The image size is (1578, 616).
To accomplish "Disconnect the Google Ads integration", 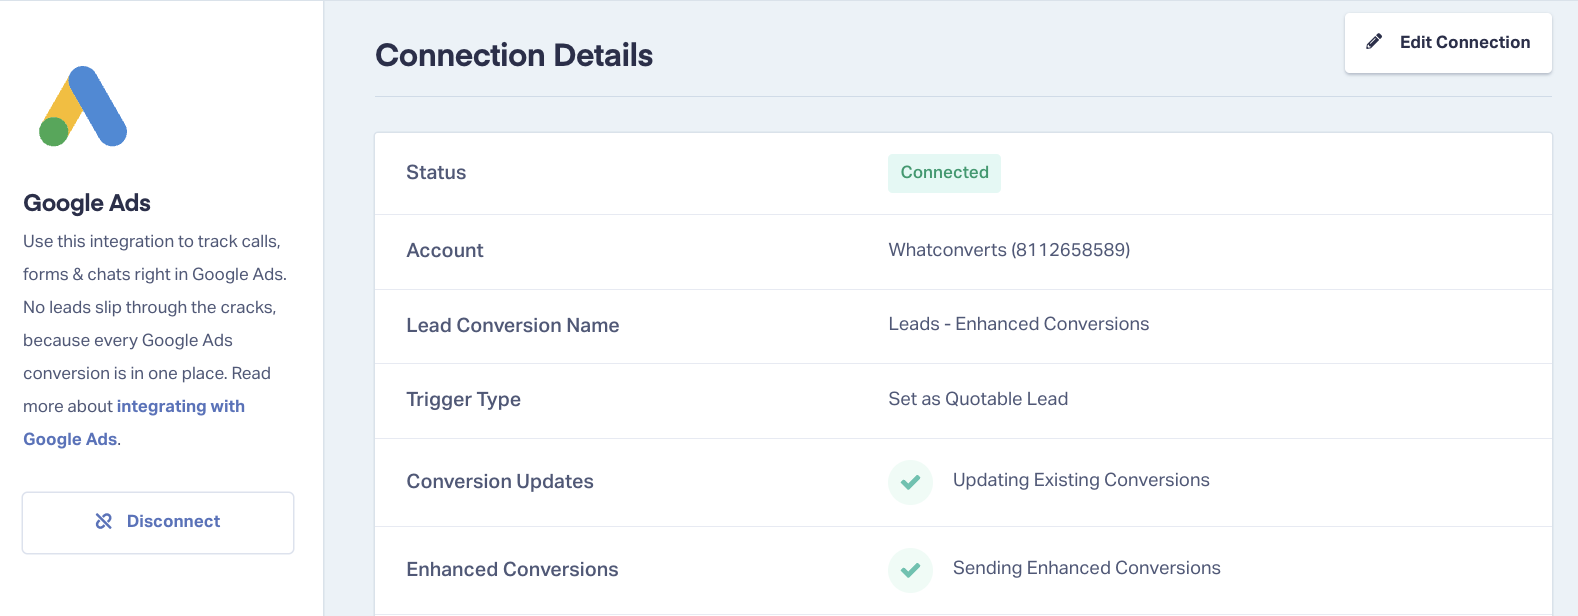I will click(158, 522).
